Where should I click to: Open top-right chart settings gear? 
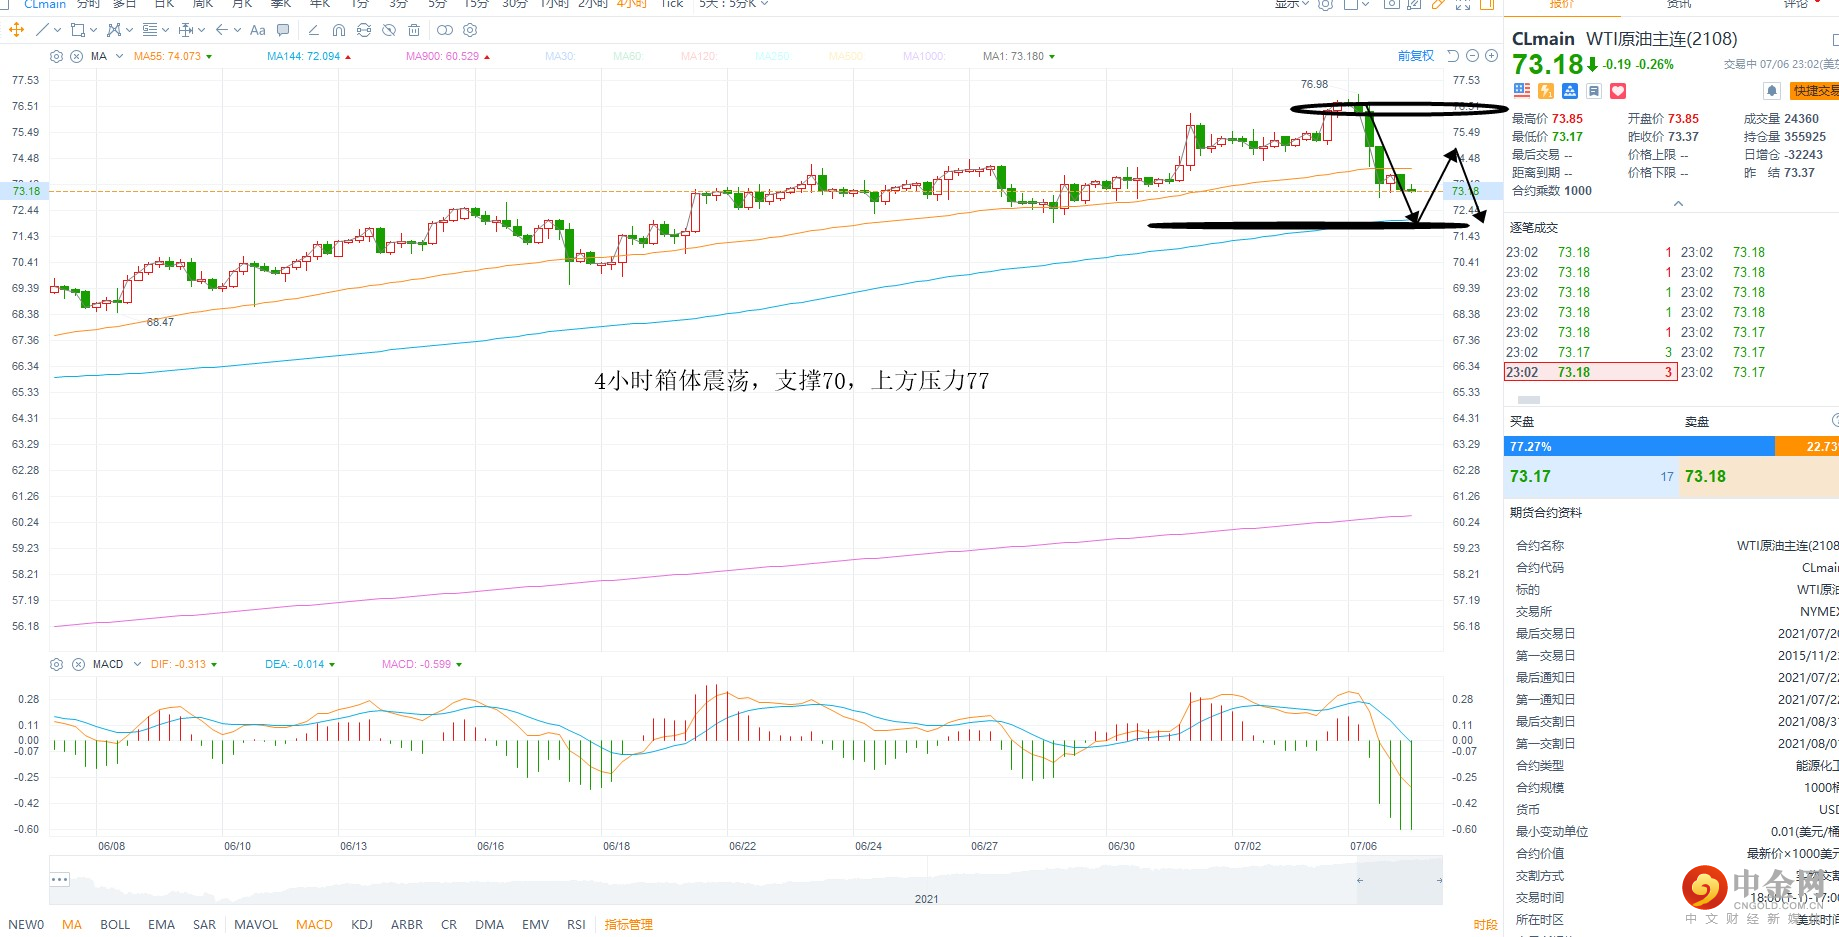click(x=1326, y=5)
